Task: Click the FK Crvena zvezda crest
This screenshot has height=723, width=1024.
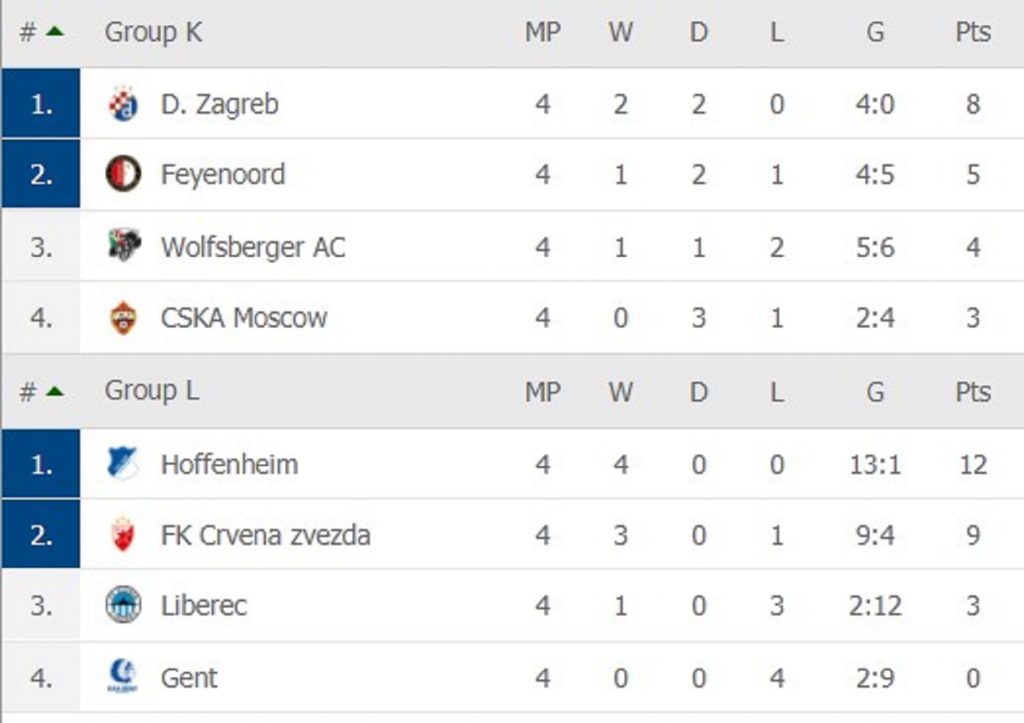Action: [123, 535]
